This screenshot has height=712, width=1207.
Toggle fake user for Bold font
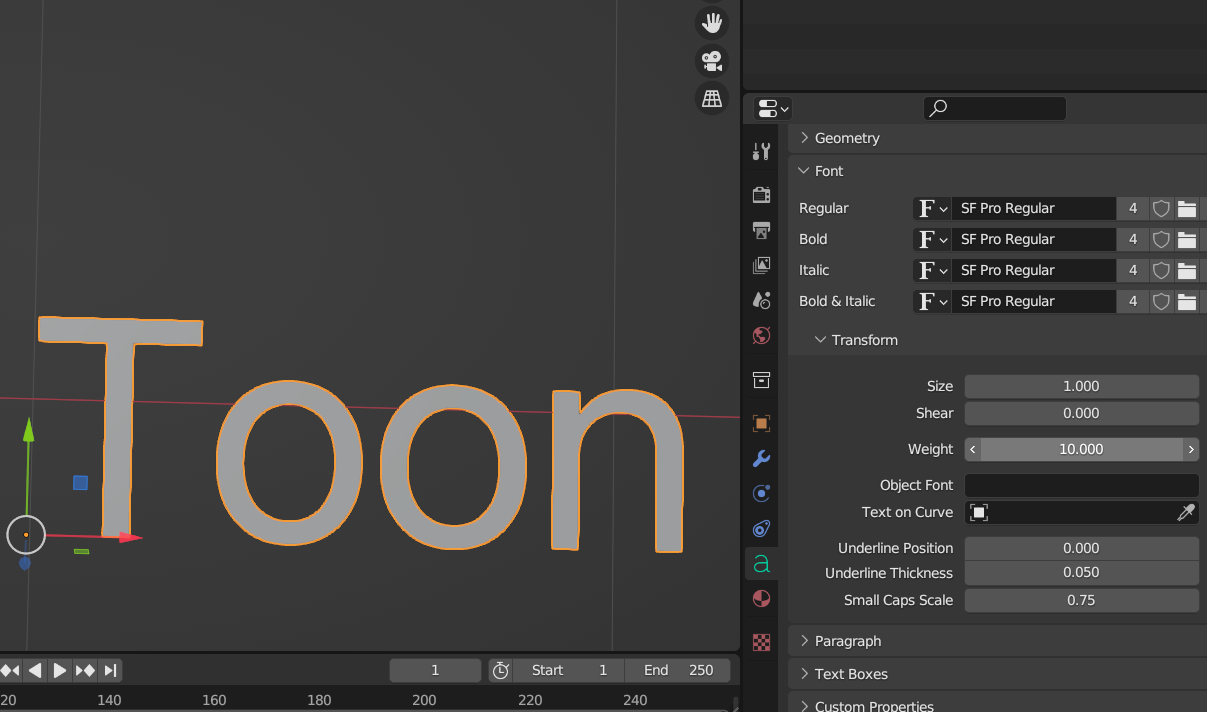1161,239
